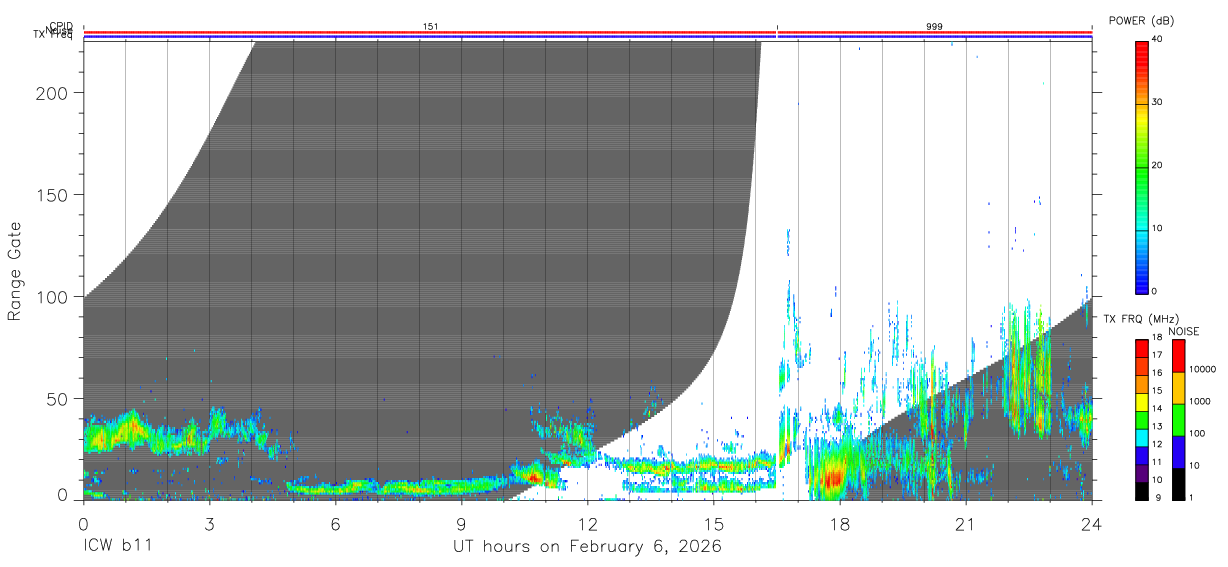Pick the yellow-orange swatch in the NOISE legend

pos(1178,387)
